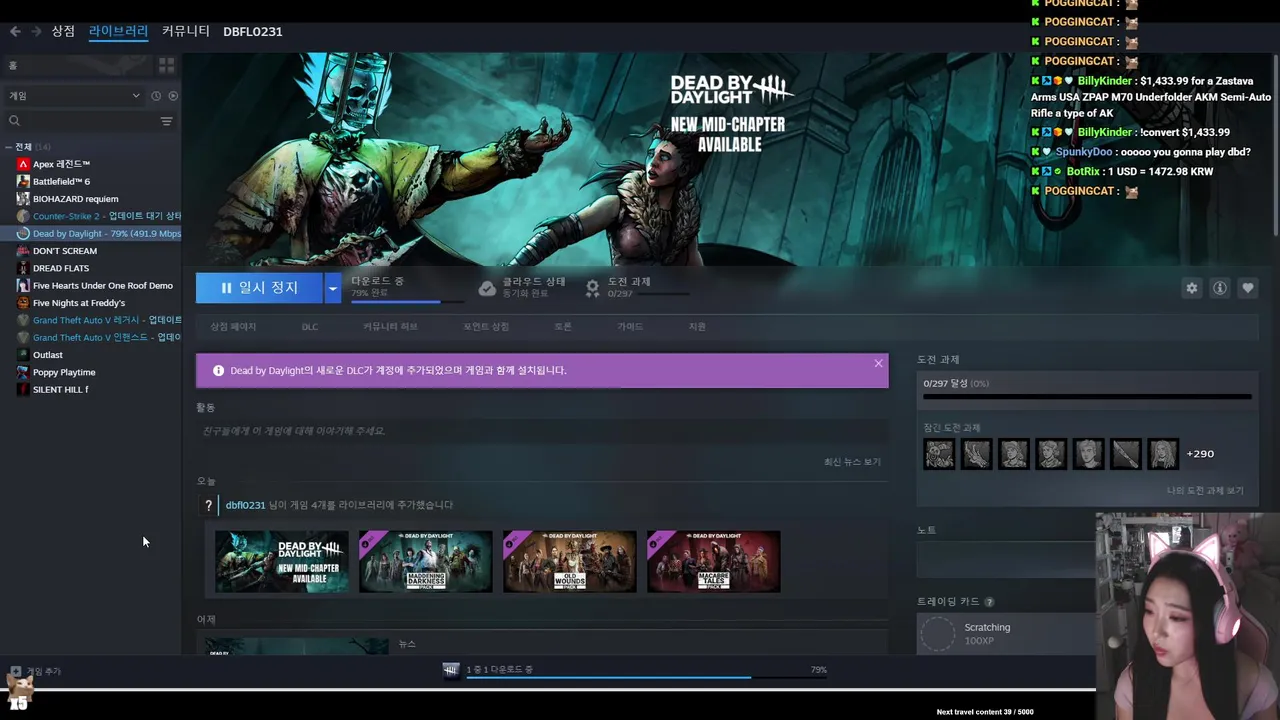Click the dbfl0231 username link
The height and width of the screenshot is (720, 1280).
(x=245, y=506)
